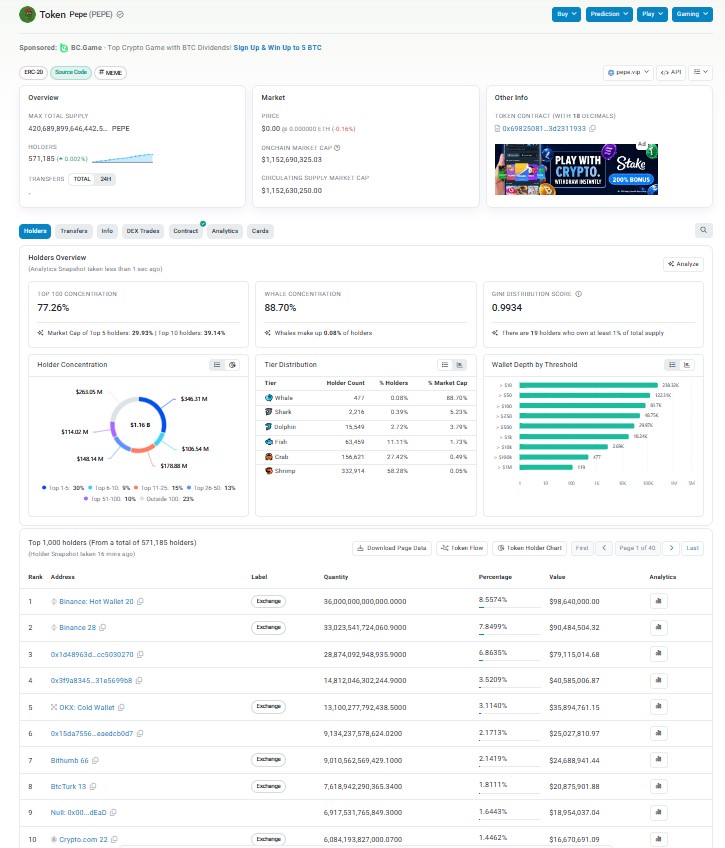Switch transfers to 24H view

[105, 179]
